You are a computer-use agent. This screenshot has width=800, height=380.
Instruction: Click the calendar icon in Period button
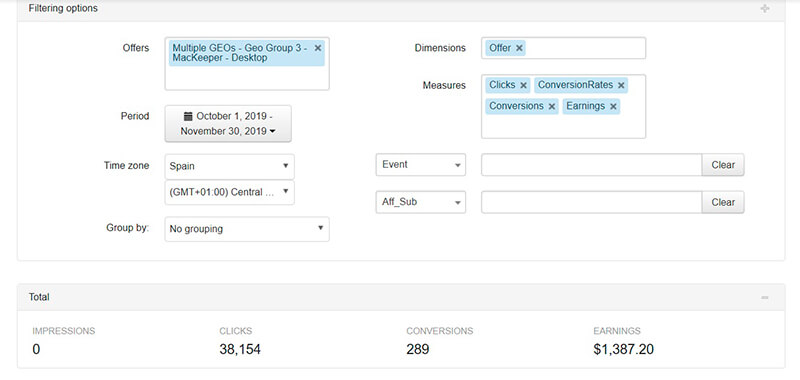pyautogui.click(x=188, y=116)
